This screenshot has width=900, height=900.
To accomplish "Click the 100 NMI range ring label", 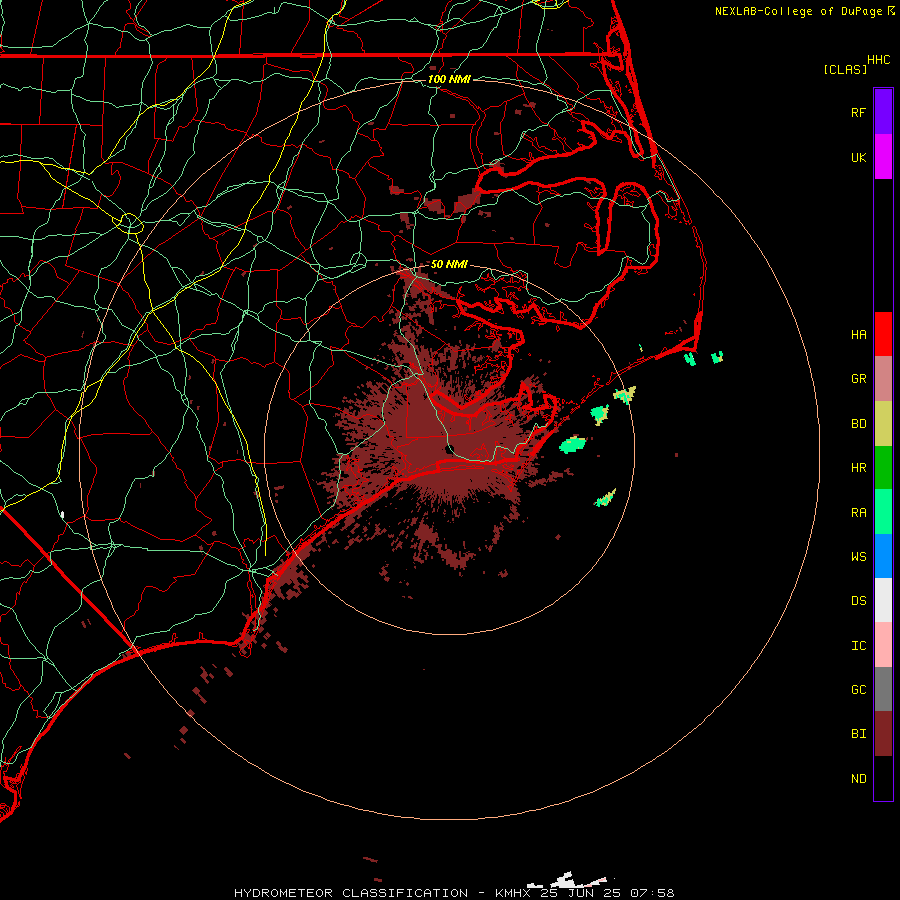I will pyautogui.click(x=449, y=79).
